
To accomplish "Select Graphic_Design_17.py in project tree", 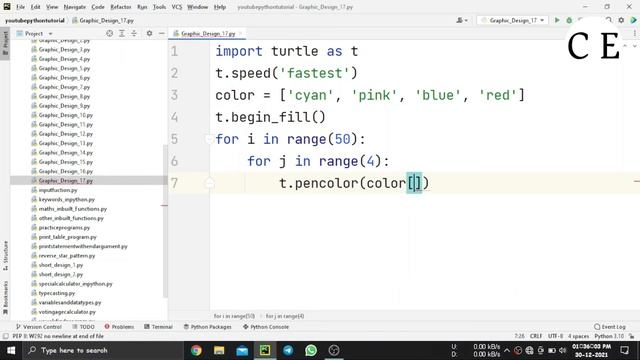I will pos(66,181).
